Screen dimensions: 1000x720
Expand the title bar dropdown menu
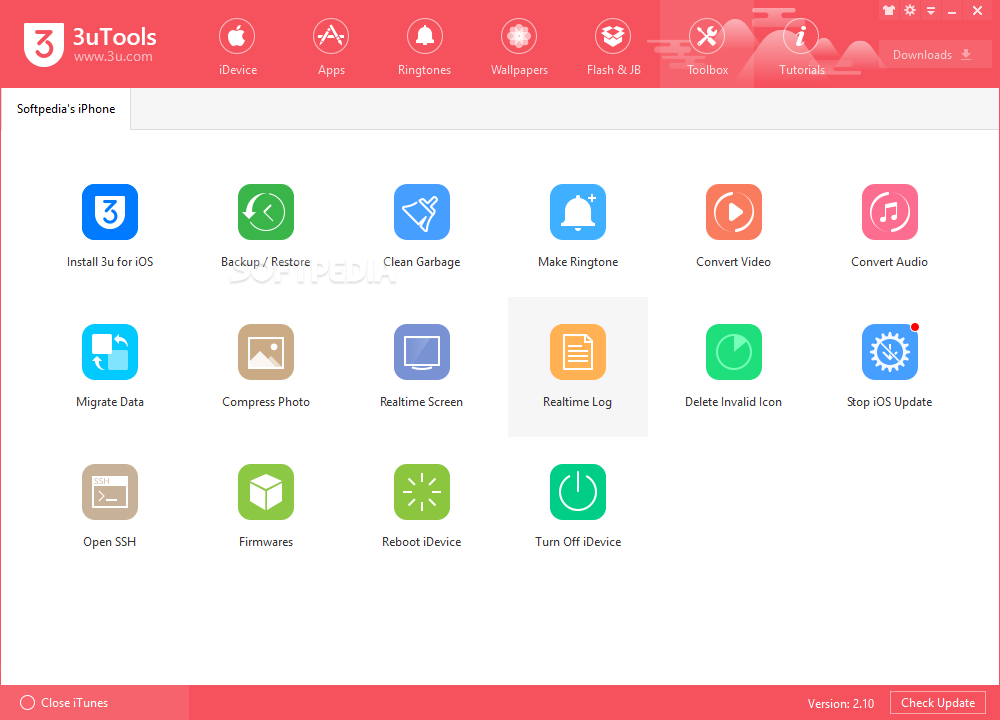click(x=931, y=11)
